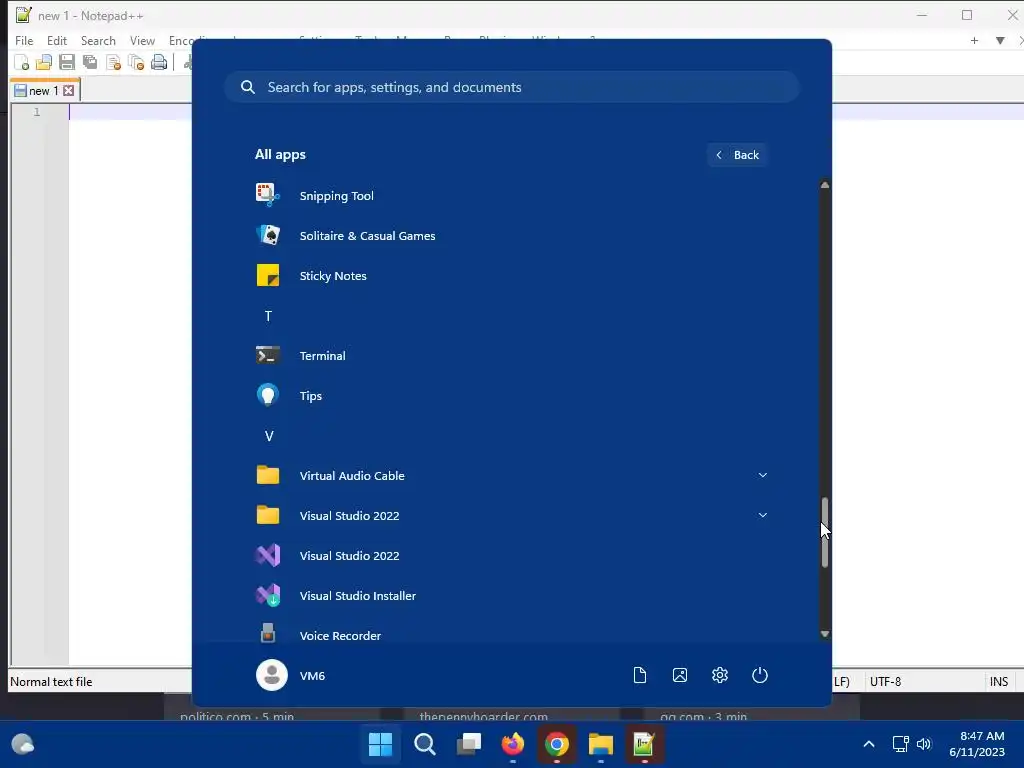Click the Save All icon in Notepad++ toolbar
This screenshot has width=1024, height=768.
click(89, 63)
